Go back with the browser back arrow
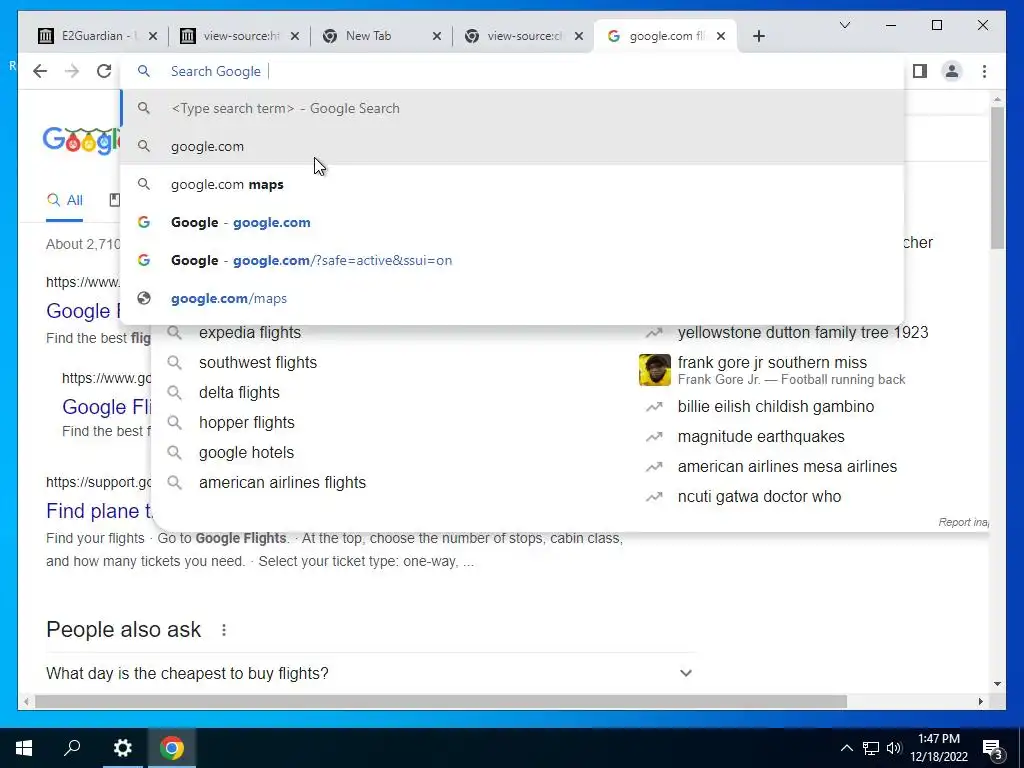 point(40,71)
